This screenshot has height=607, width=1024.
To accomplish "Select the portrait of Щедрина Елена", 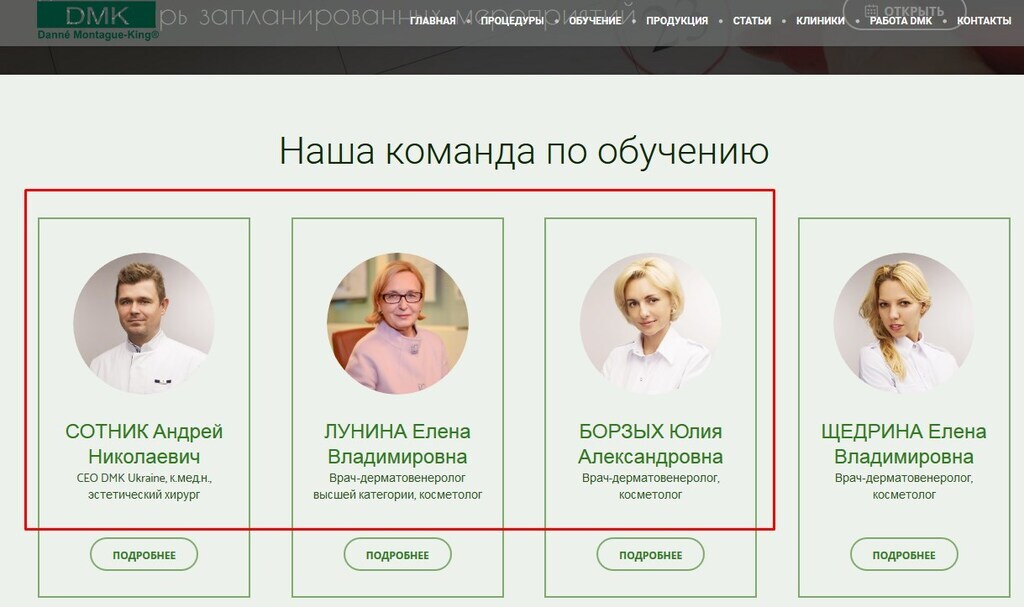I will (904, 323).
